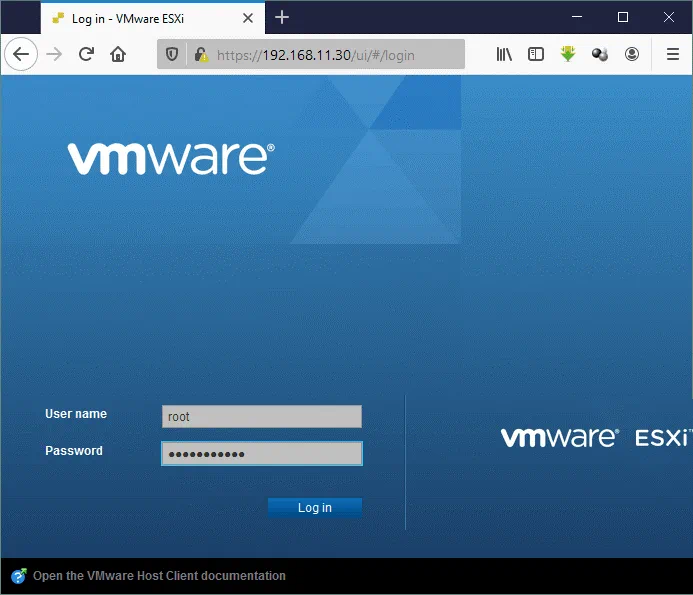Screen dimensions: 693x595
Task: Go to the browser Home page
Action: pos(118,55)
